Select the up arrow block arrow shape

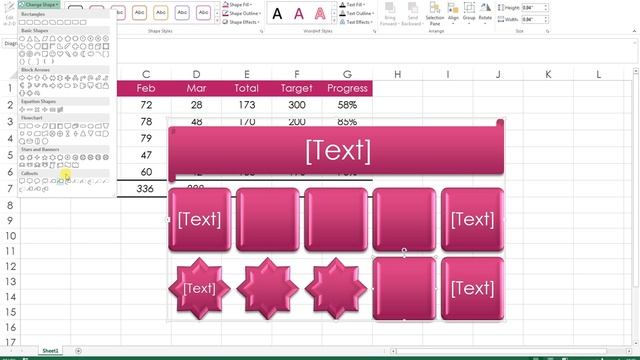37,78
